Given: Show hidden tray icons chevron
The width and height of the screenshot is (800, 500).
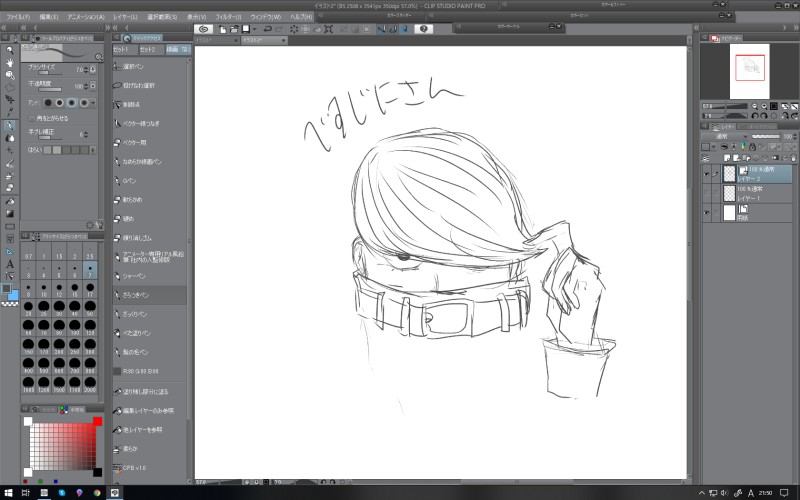Looking at the screenshot, I should click(702, 493).
